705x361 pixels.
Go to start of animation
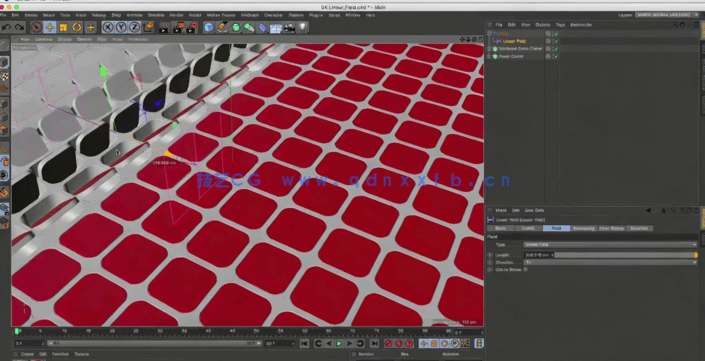tap(304, 343)
